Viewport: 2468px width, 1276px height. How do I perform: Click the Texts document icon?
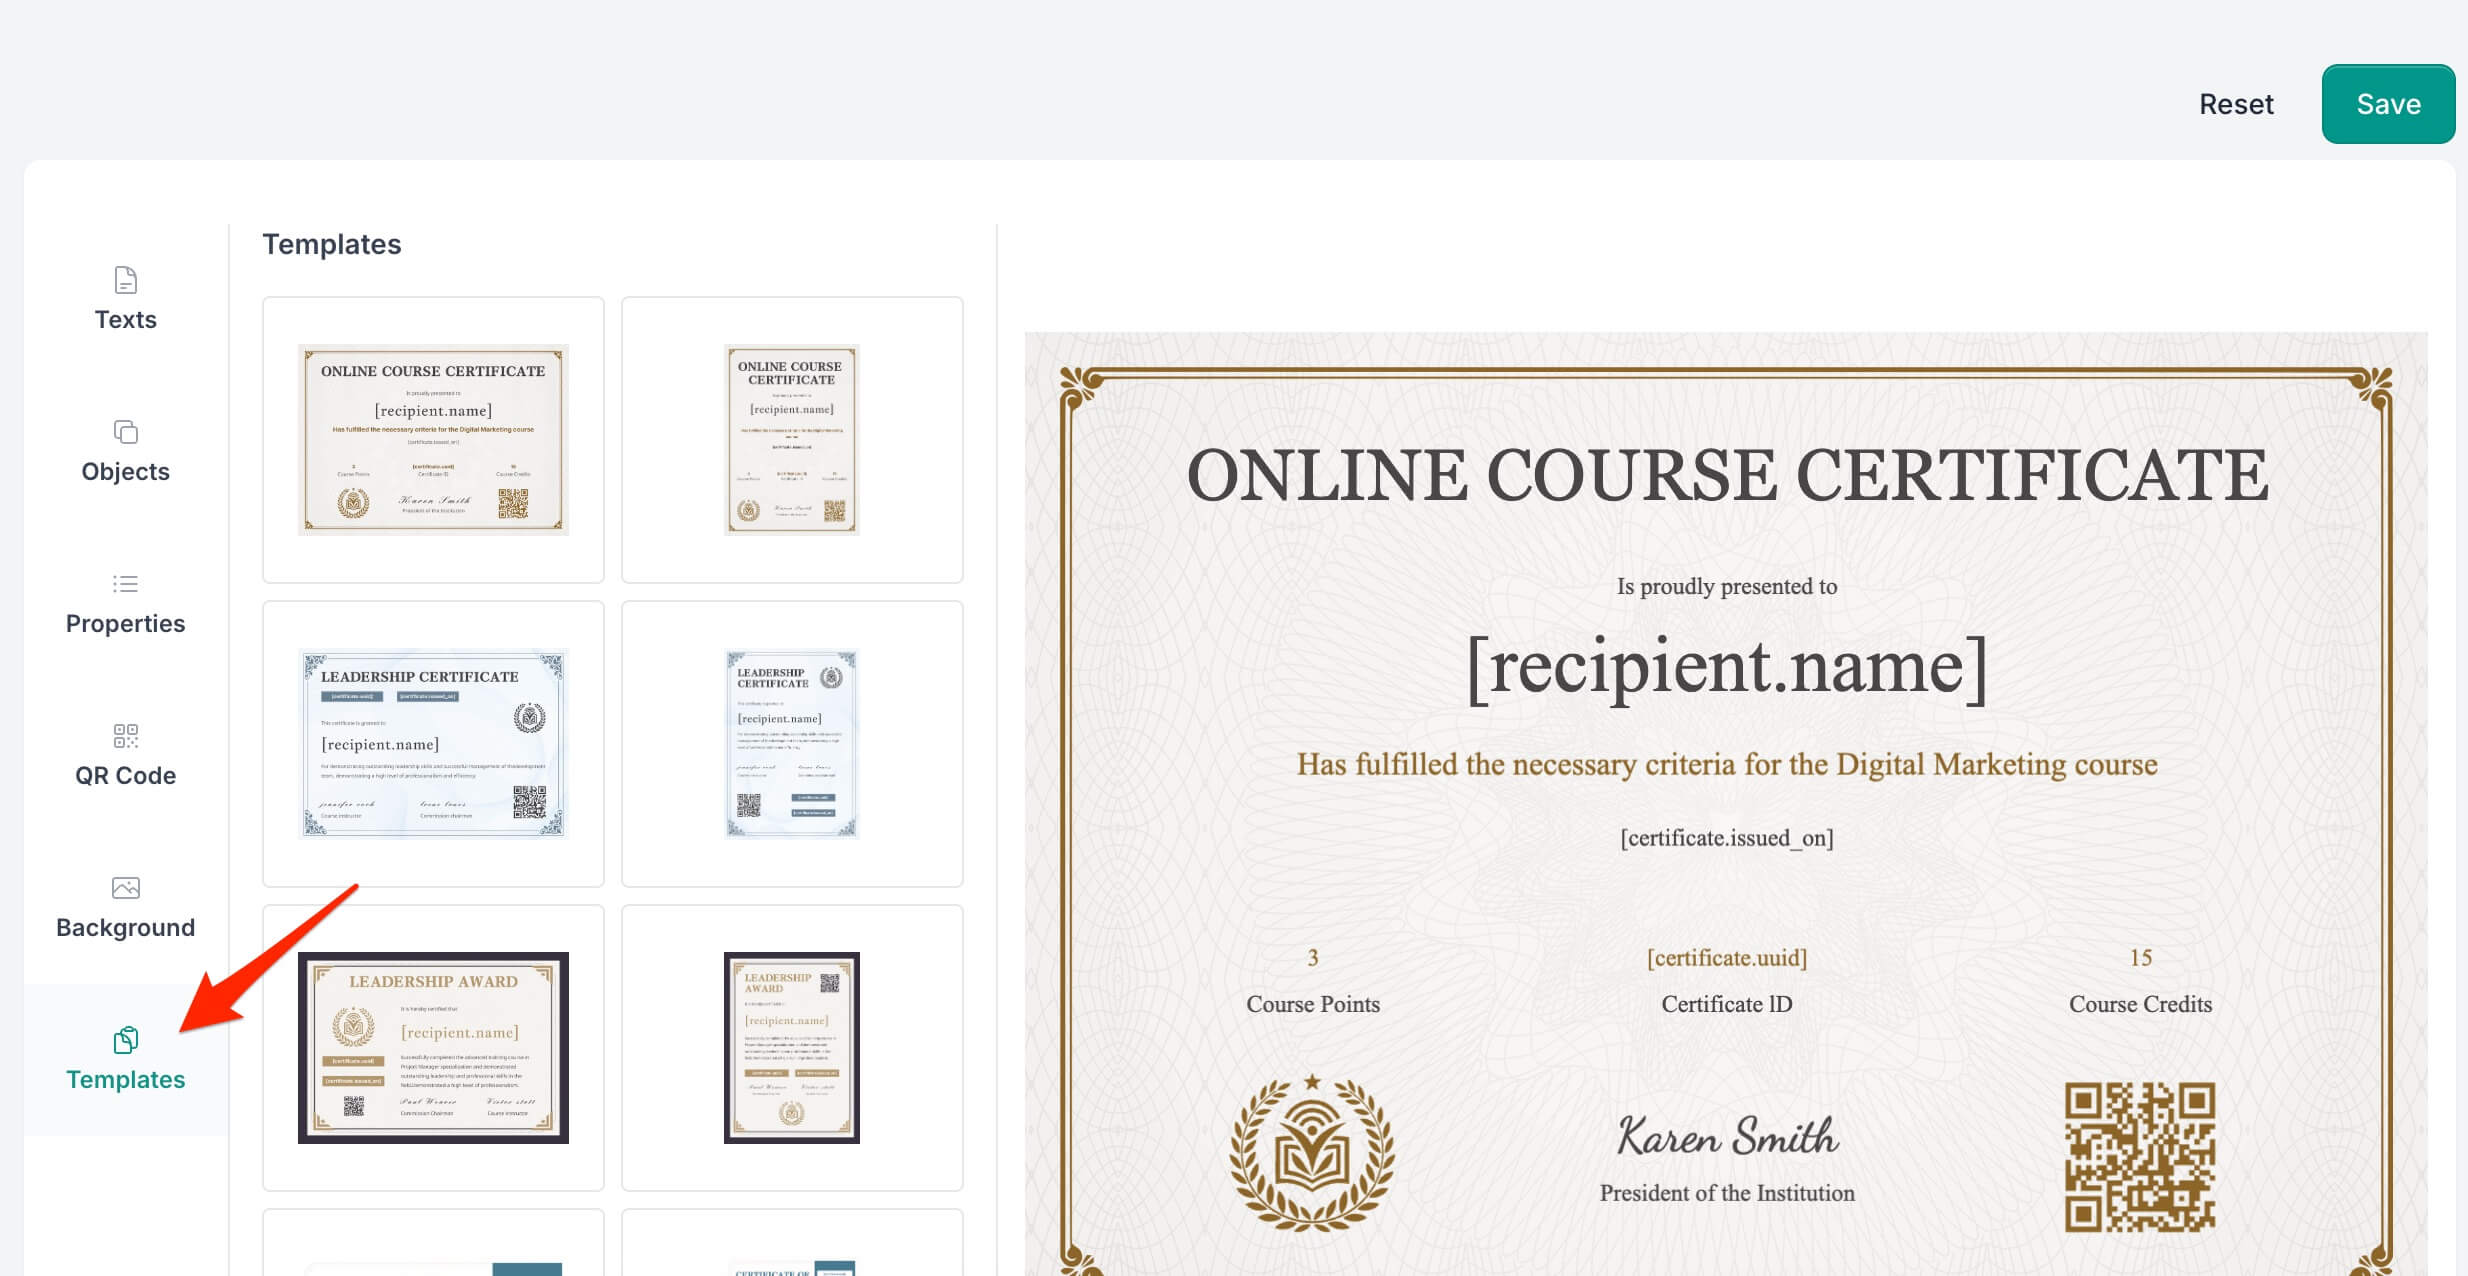126,280
